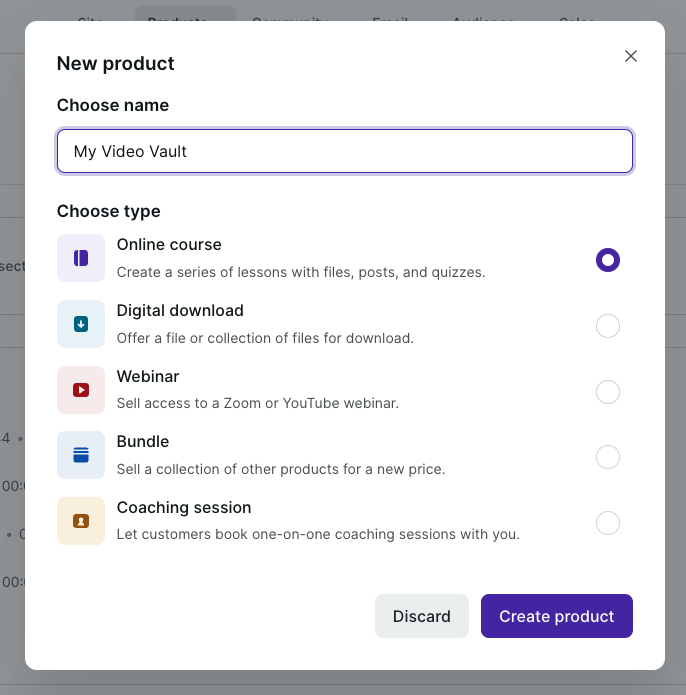Viewport: 686px width, 695px height.
Task: Click the Digital download title label
Action: coord(180,311)
